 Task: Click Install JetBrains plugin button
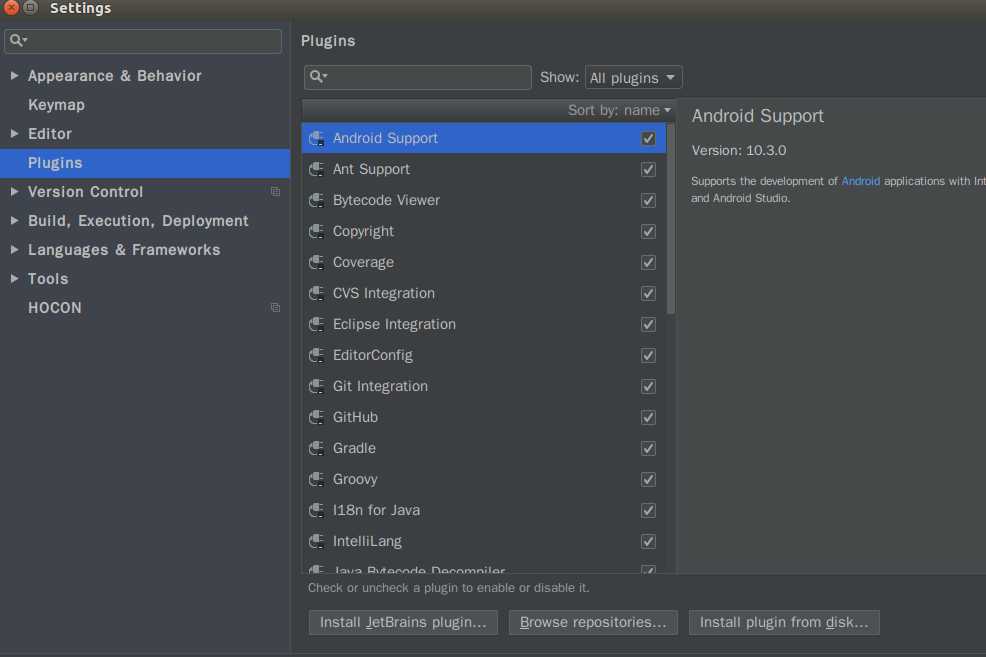[403, 622]
